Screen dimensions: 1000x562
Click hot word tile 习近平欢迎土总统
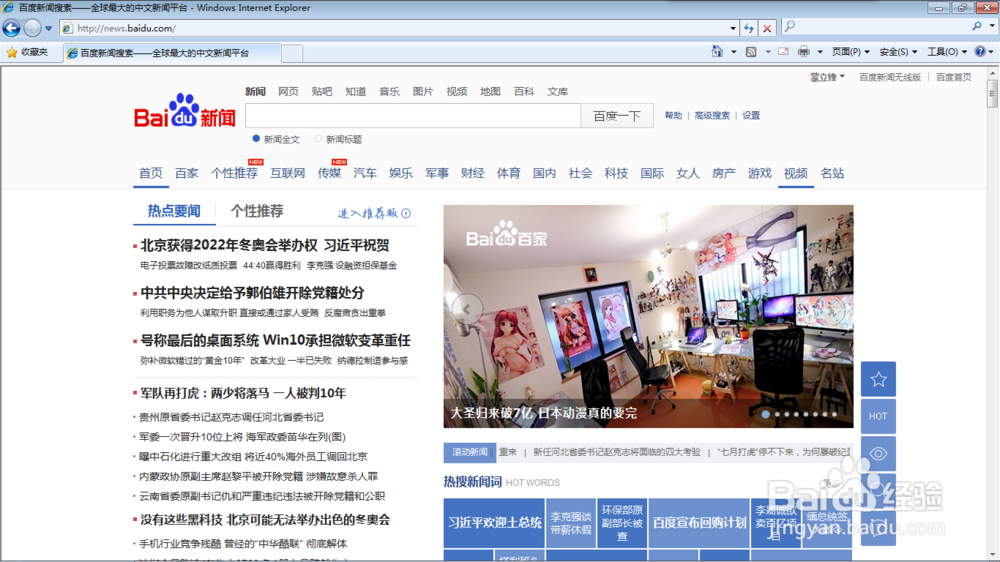[494, 522]
